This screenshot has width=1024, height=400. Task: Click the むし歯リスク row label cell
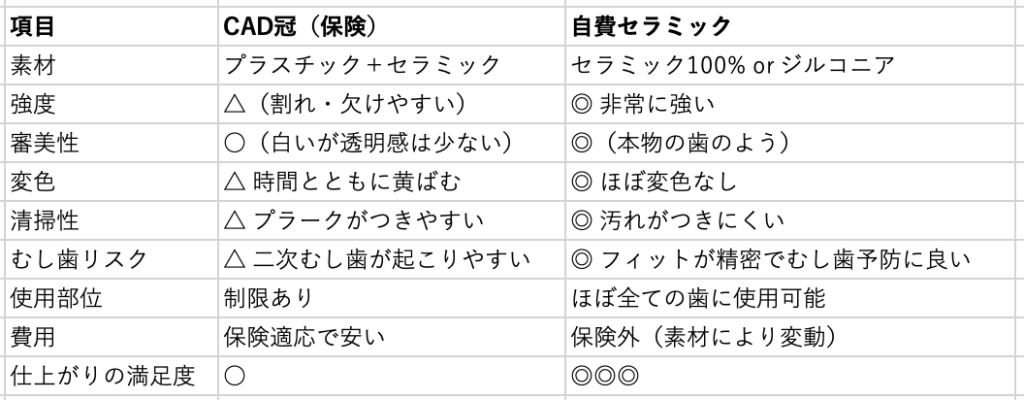point(78,260)
